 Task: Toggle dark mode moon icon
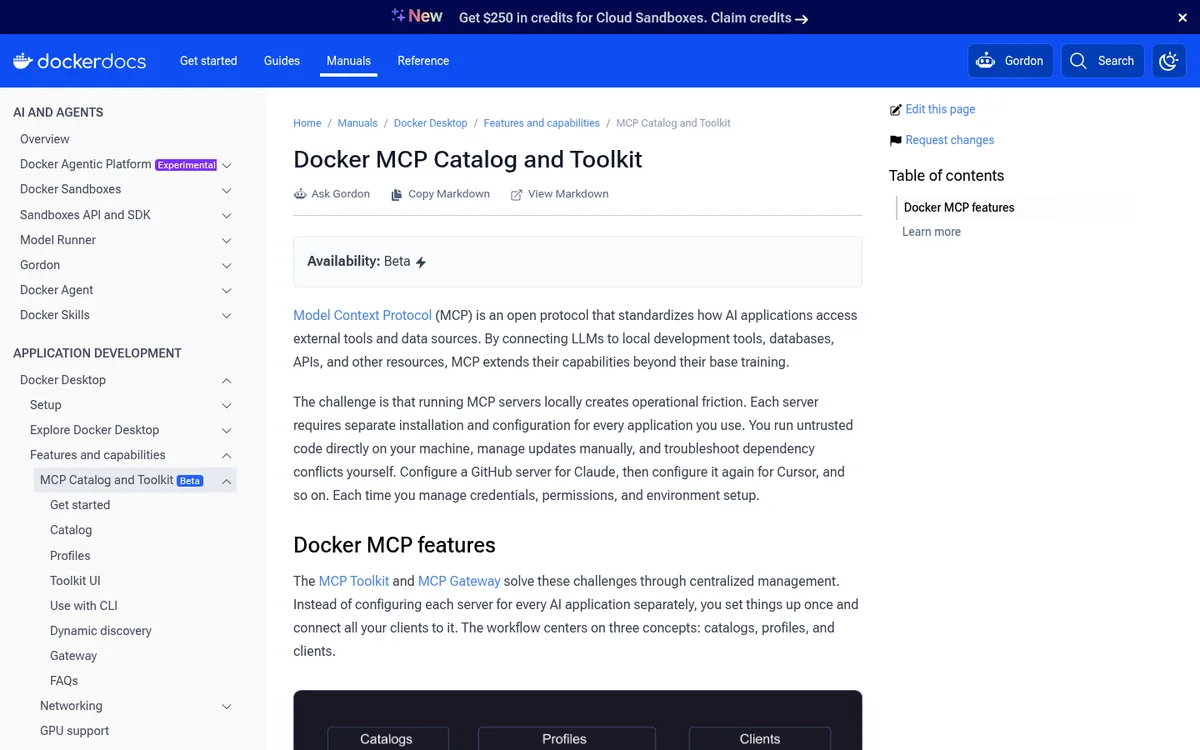[x=1169, y=61]
